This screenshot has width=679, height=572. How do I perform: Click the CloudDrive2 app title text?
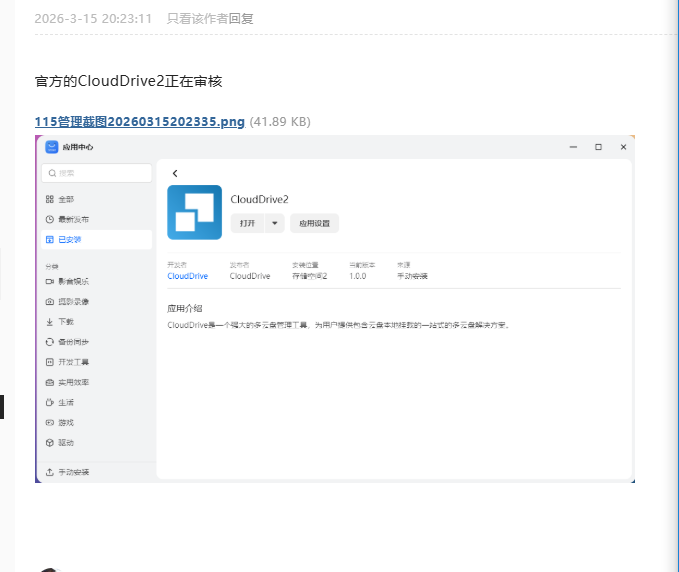(x=259, y=199)
